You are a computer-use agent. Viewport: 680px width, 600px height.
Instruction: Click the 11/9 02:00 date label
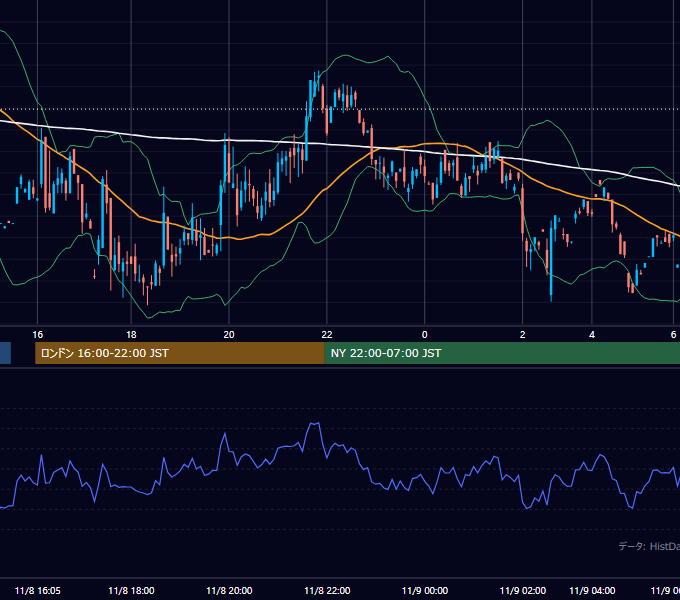click(x=523, y=590)
